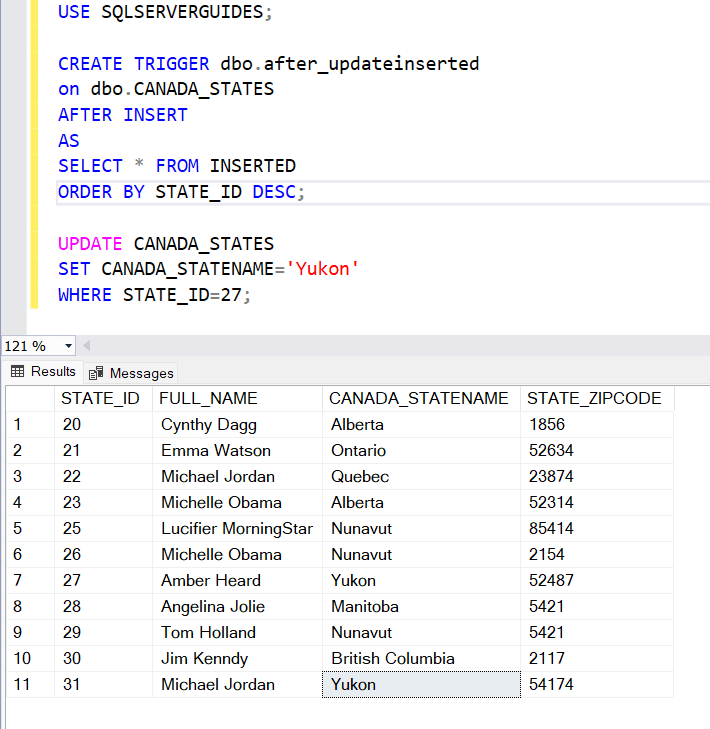Click the horizontal scroll left arrow
This screenshot has width=710, height=729.
pyautogui.click(x=86, y=346)
